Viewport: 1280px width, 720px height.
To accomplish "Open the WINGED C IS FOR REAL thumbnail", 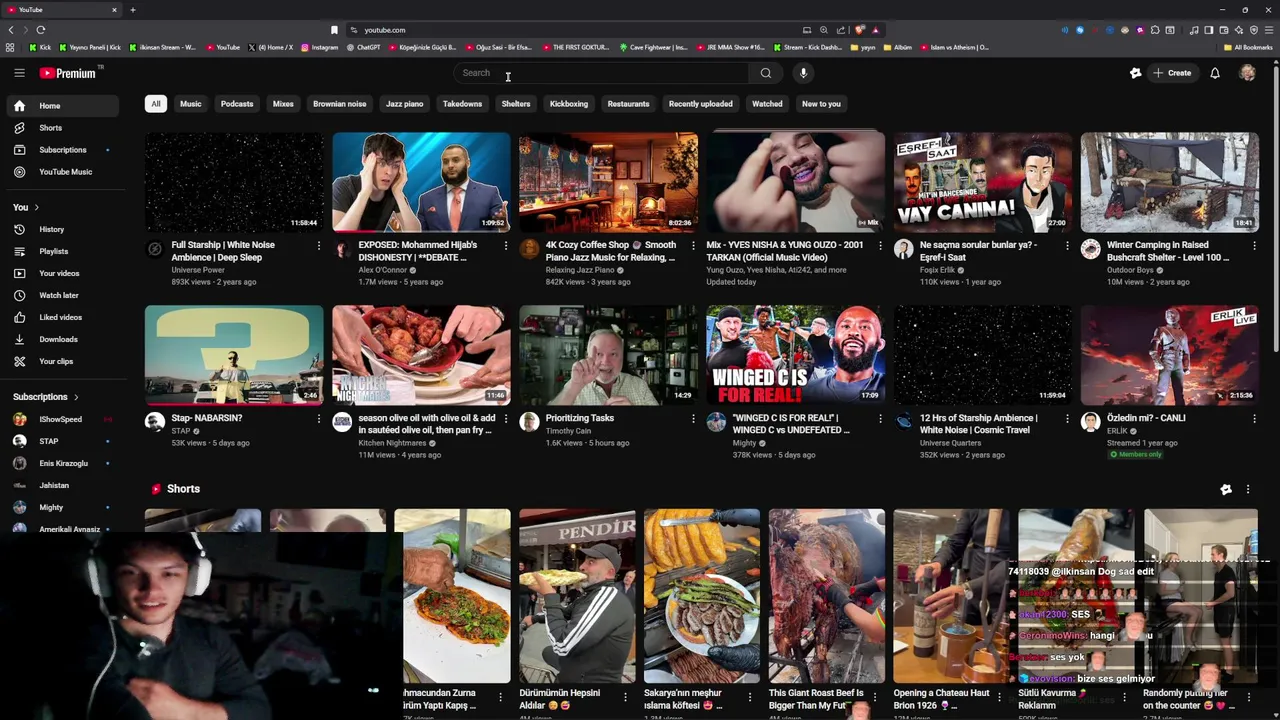I will (x=795, y=355).
